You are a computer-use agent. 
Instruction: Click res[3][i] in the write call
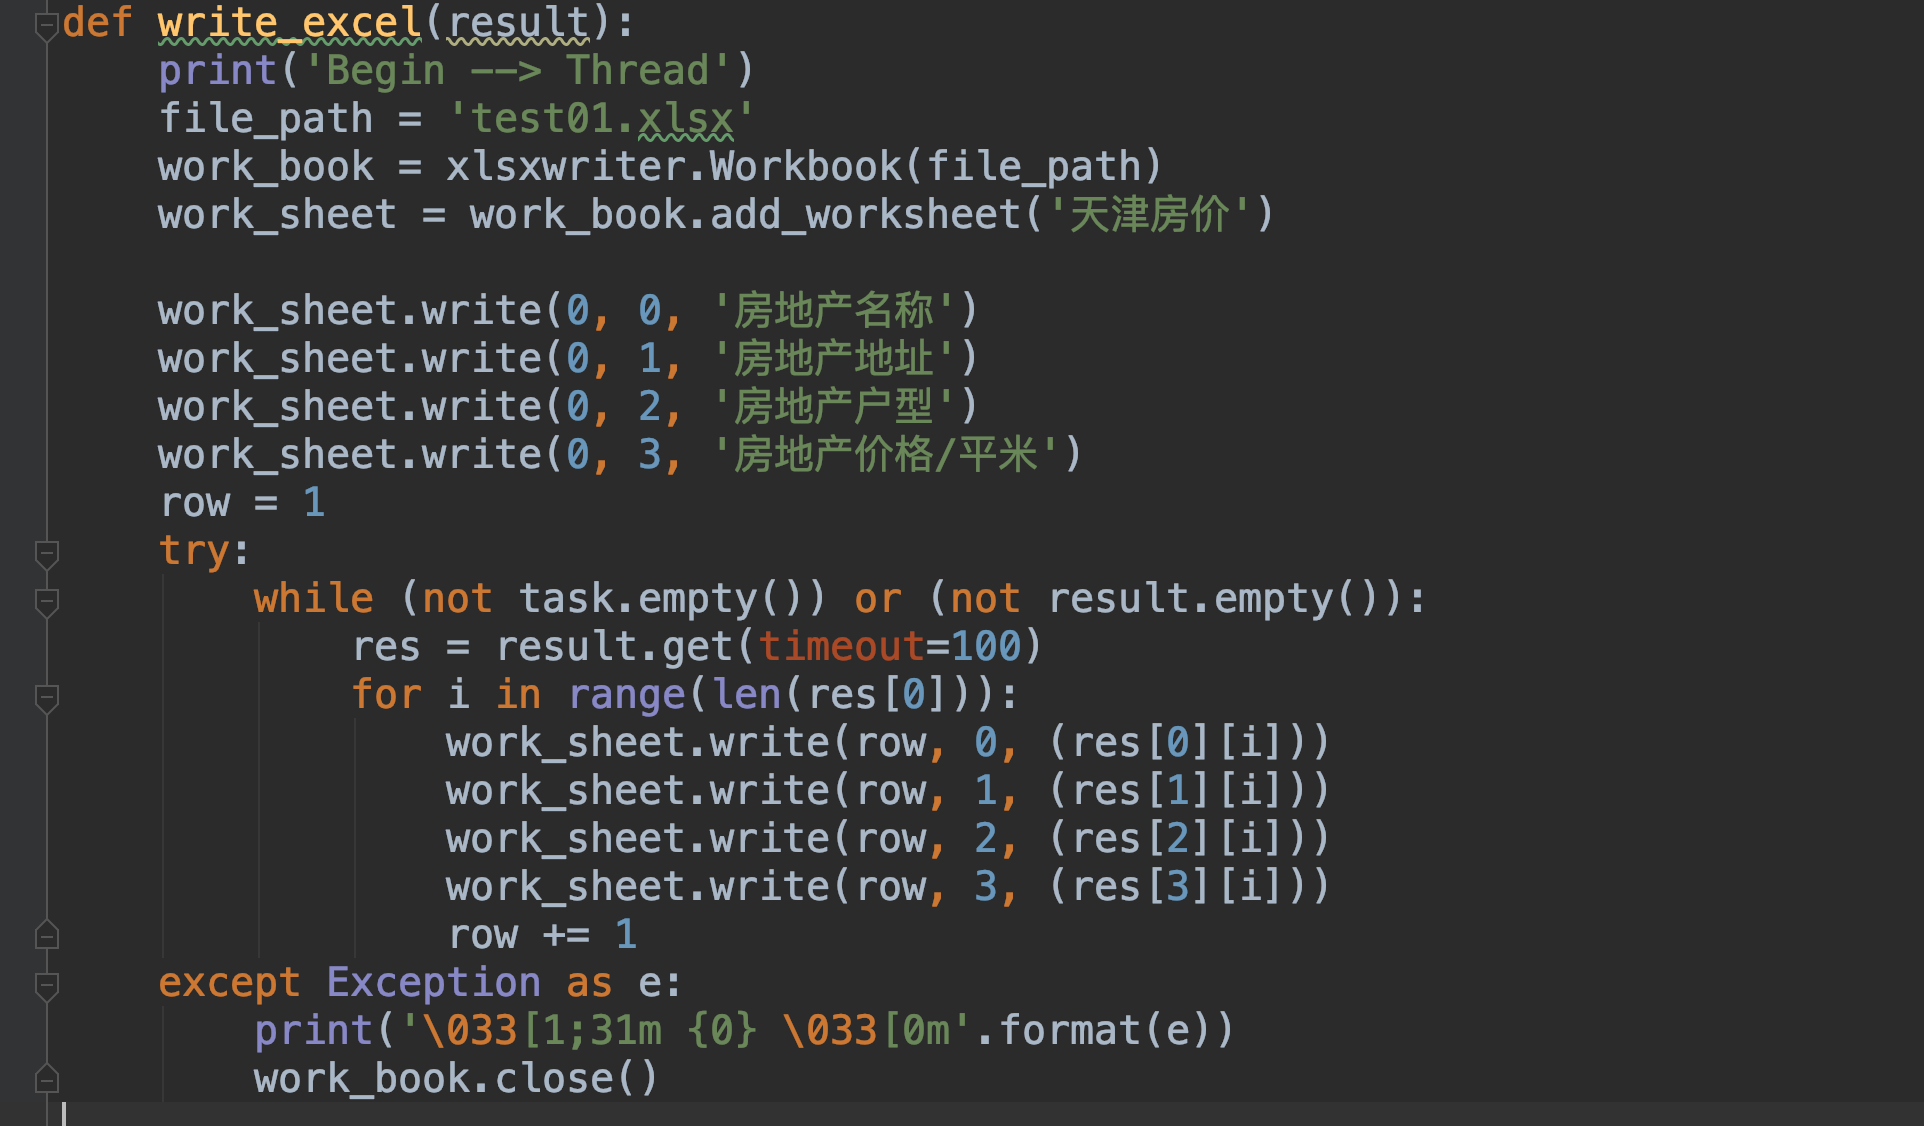[x=1176, y=887]
